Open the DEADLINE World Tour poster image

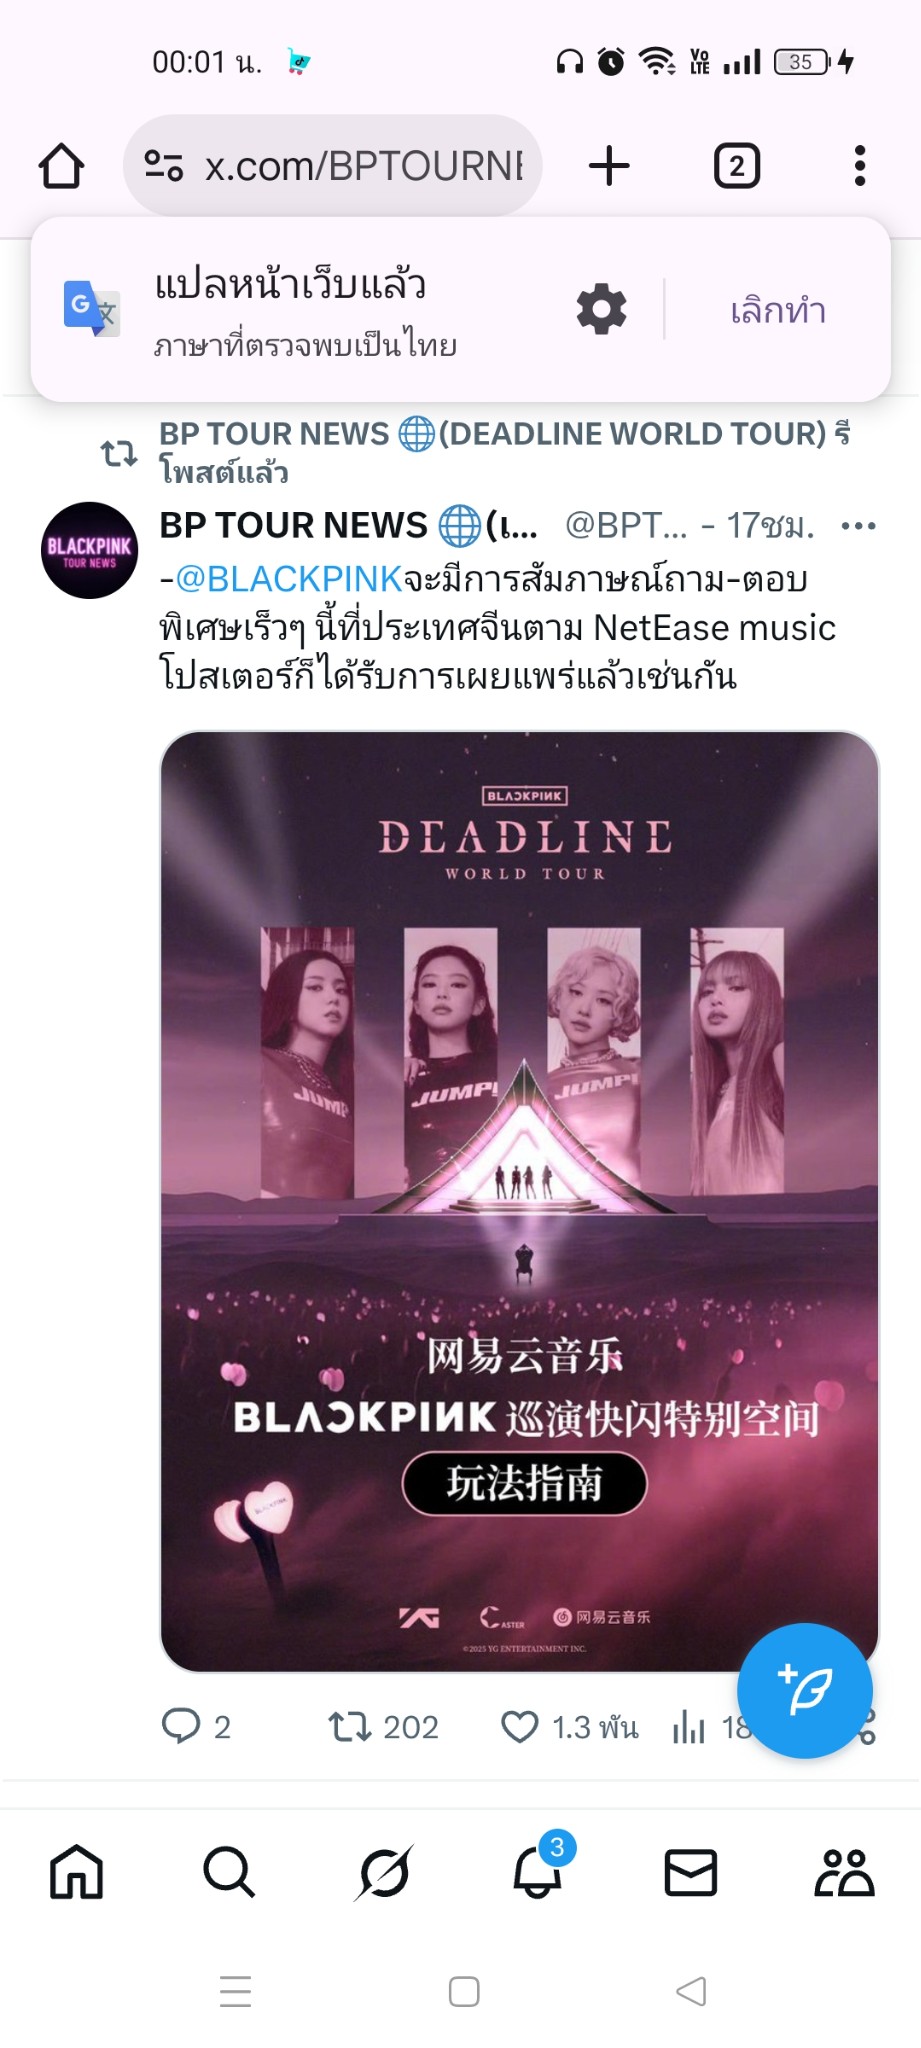519,1201
